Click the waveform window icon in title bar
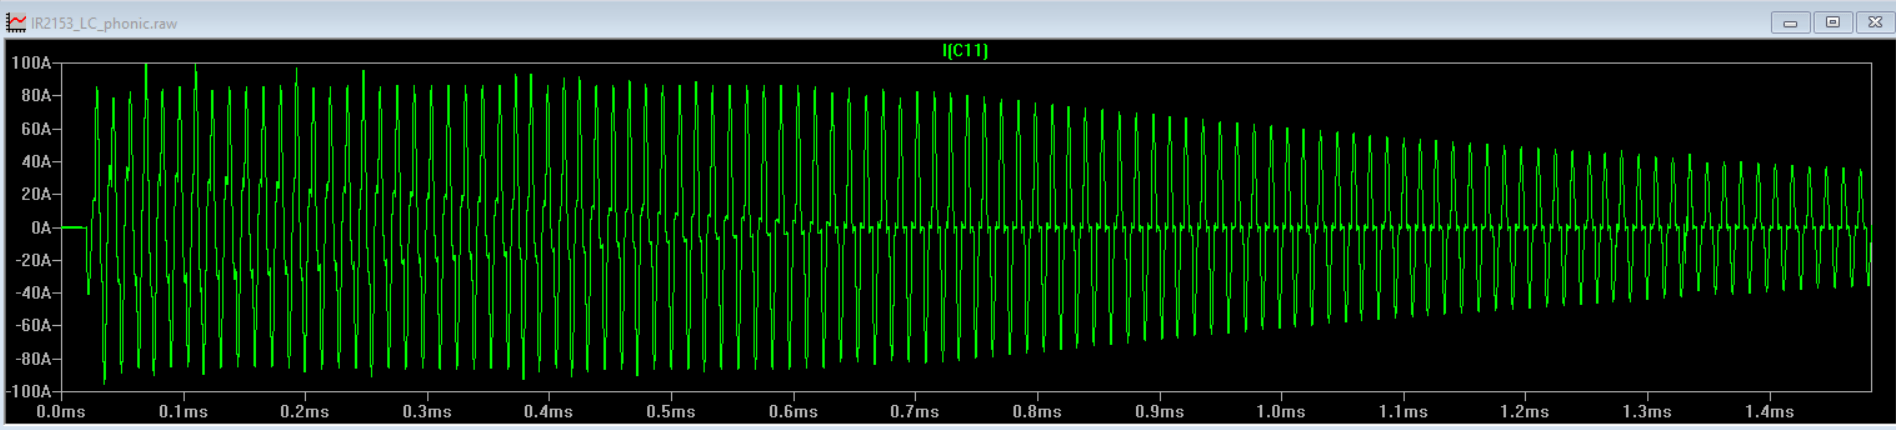Viewport: 1896px width, 430px height. 16,22
